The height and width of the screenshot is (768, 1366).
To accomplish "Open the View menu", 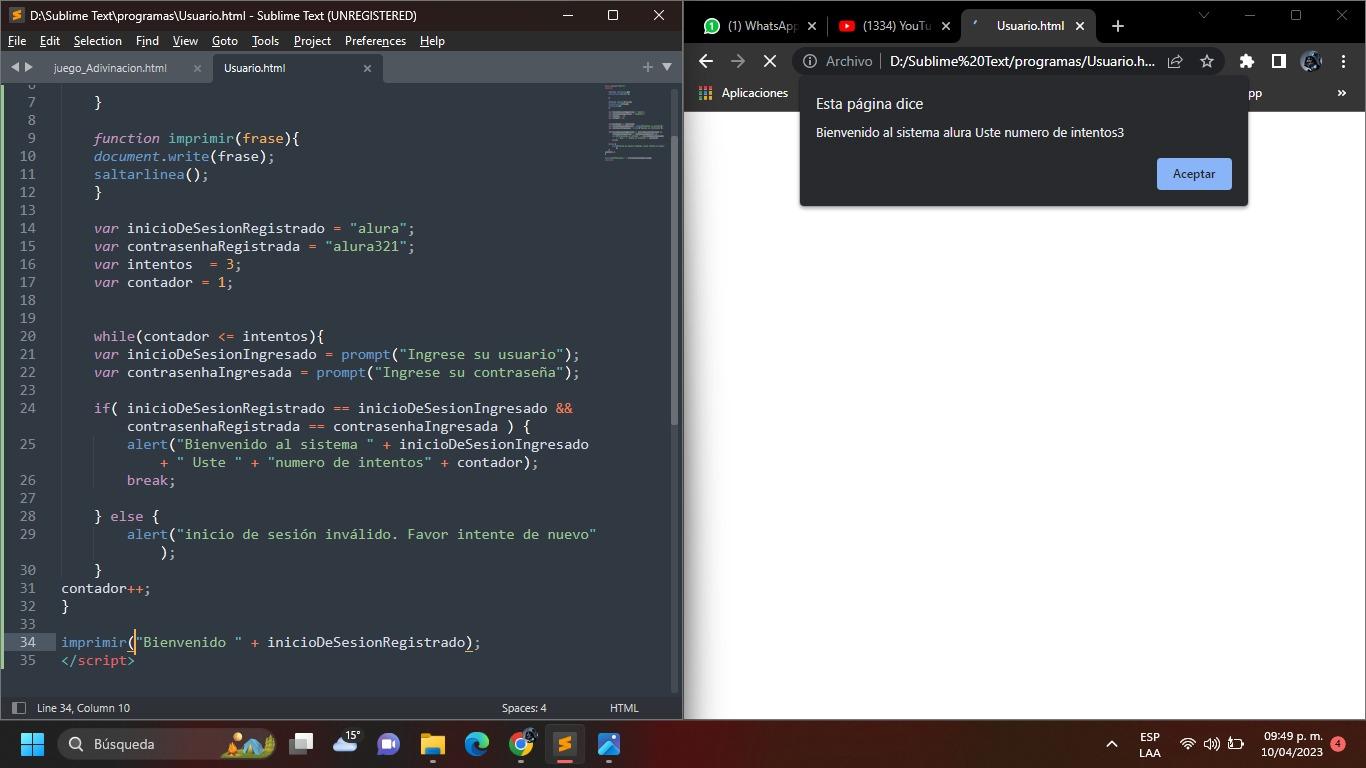I will pyautogui.click(x=185, y=41).
